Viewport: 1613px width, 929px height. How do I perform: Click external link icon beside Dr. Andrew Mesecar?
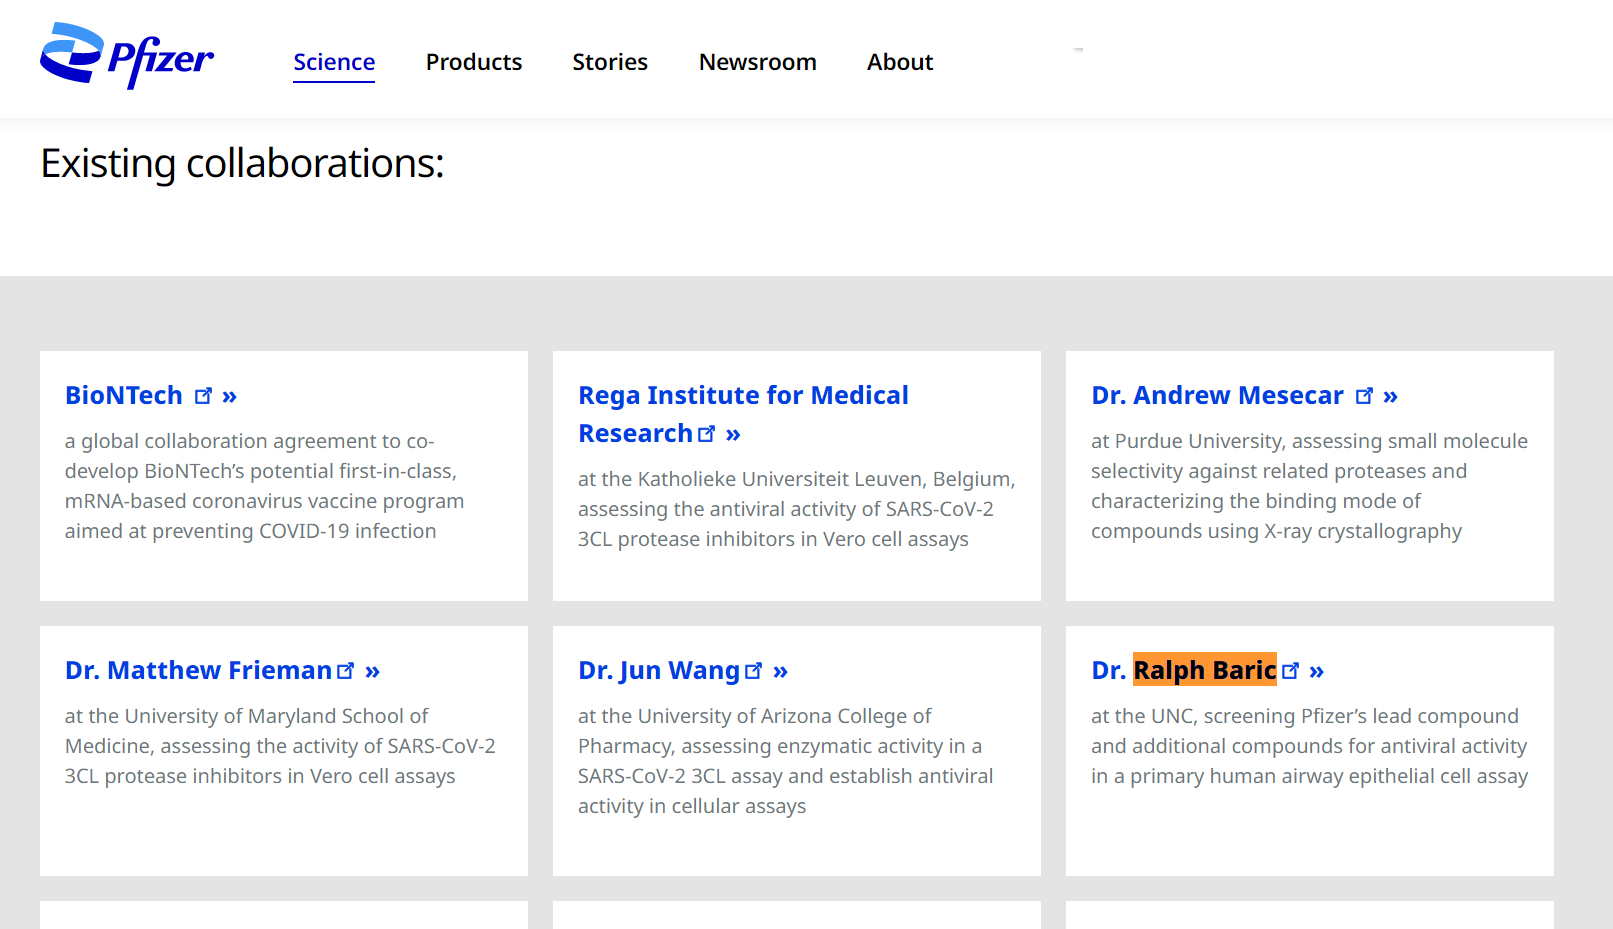(1364, 396)
